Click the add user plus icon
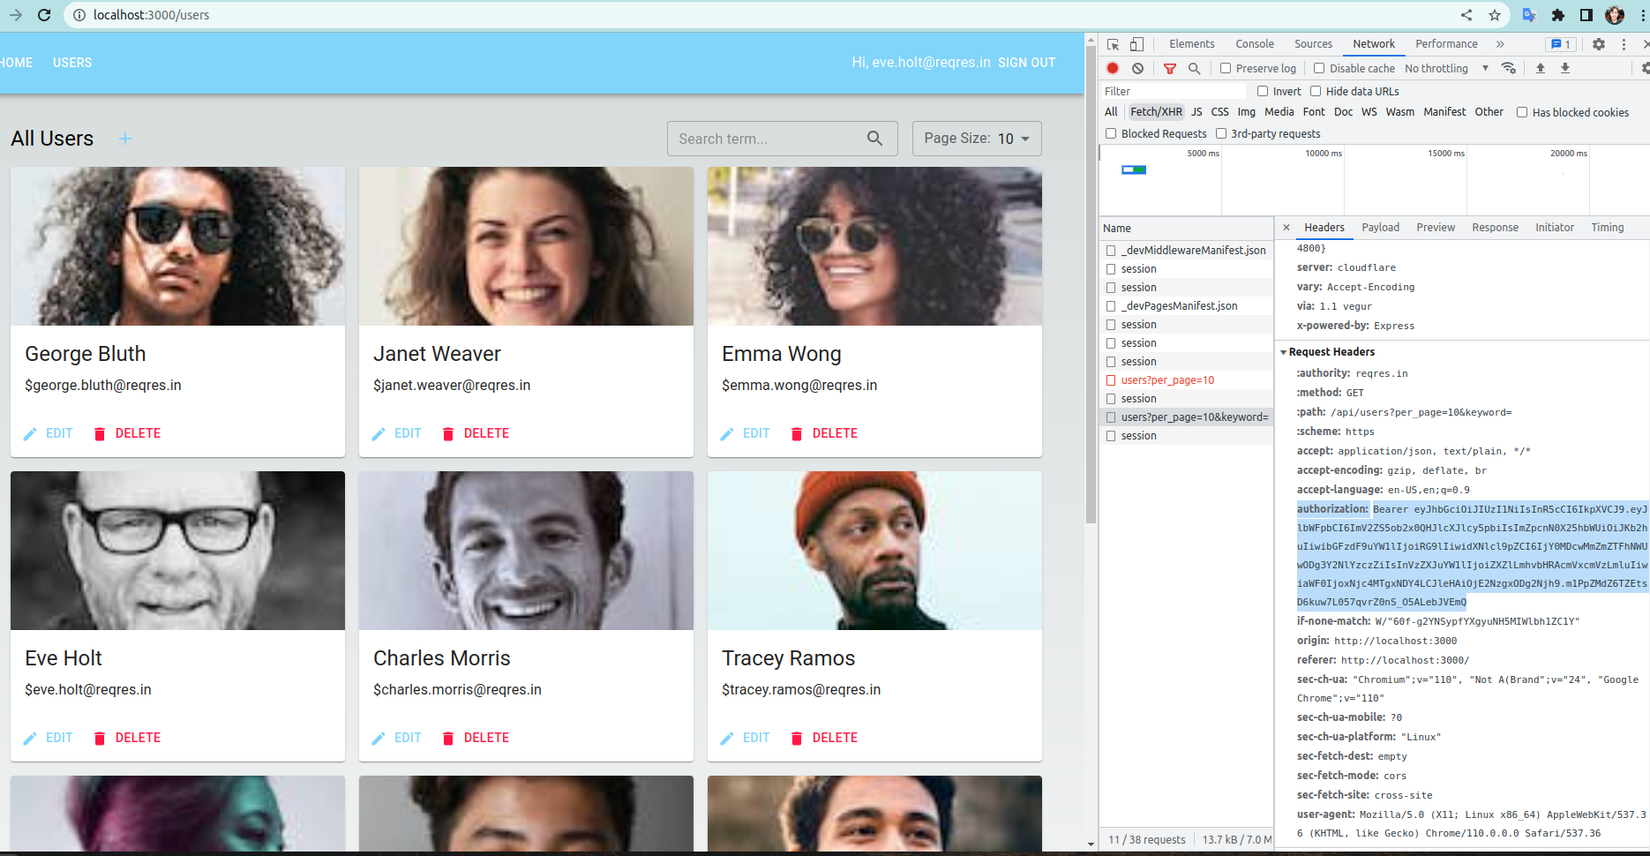This screenshot has width=1650, height=856. tap(125, 139)
